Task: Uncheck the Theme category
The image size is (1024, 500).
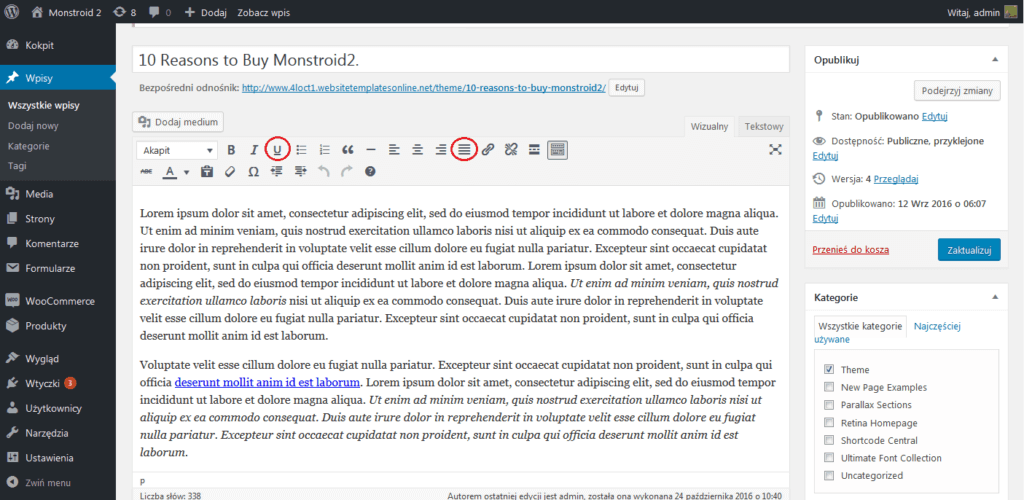Action: [829, 369]
